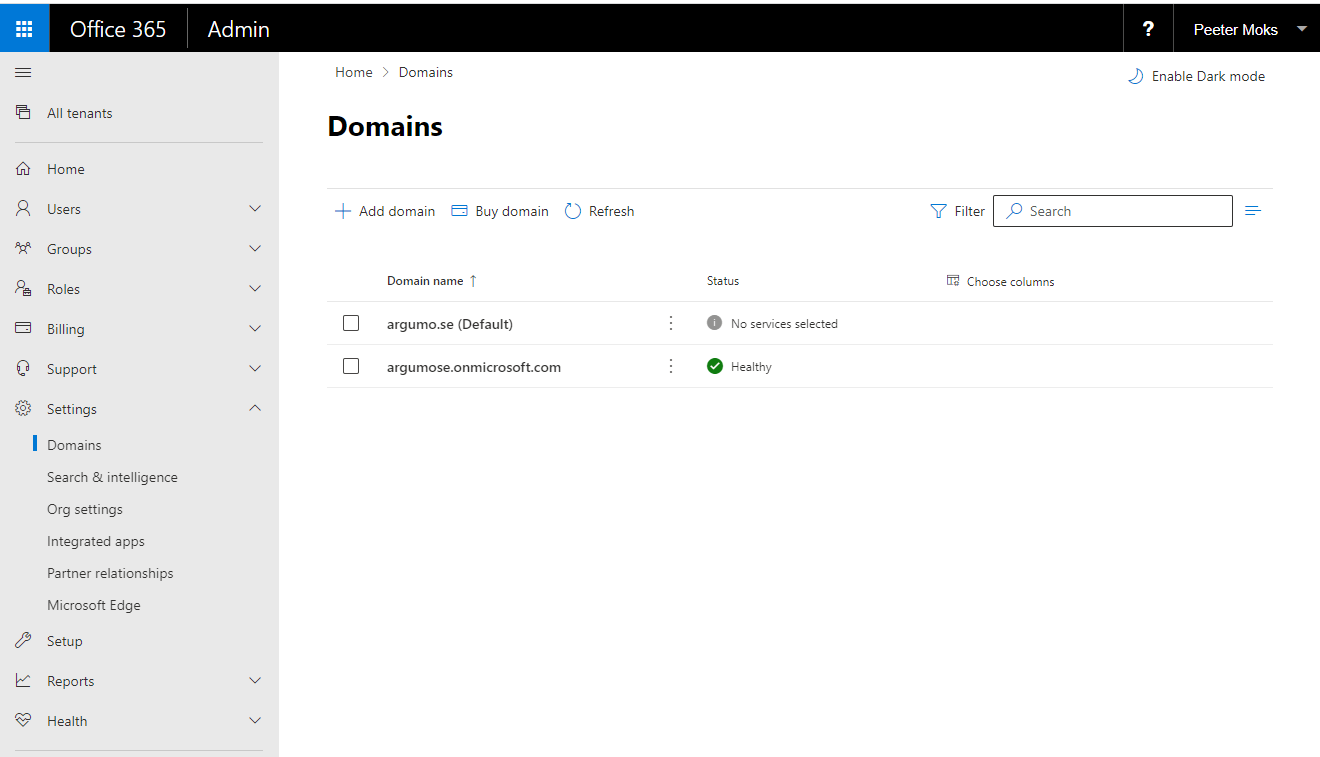Click the Buy domain label
This screenshot has height=757, width=1320.
[512, 211]
